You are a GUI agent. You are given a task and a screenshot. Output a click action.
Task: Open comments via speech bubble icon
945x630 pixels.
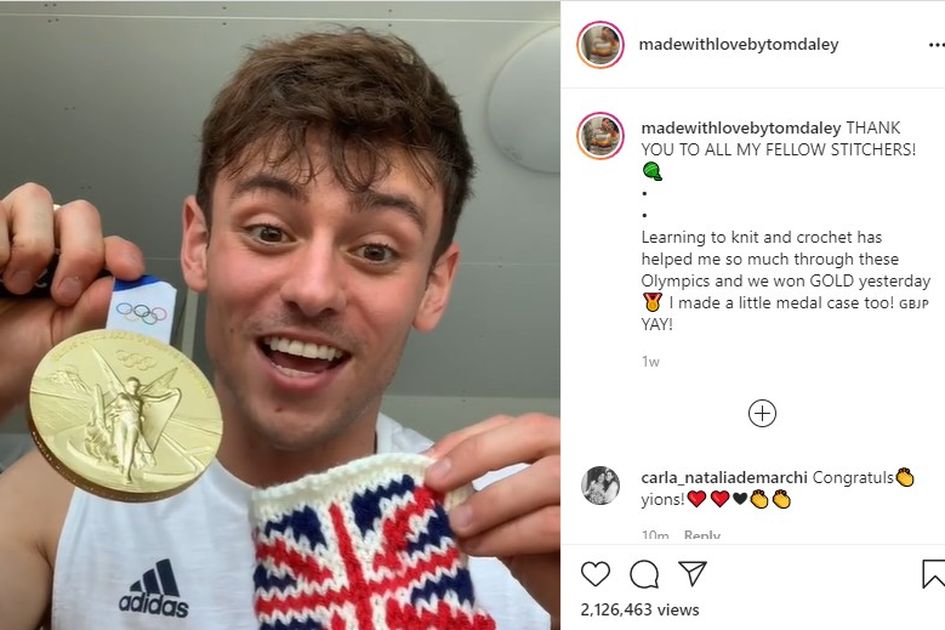point(644,574)
